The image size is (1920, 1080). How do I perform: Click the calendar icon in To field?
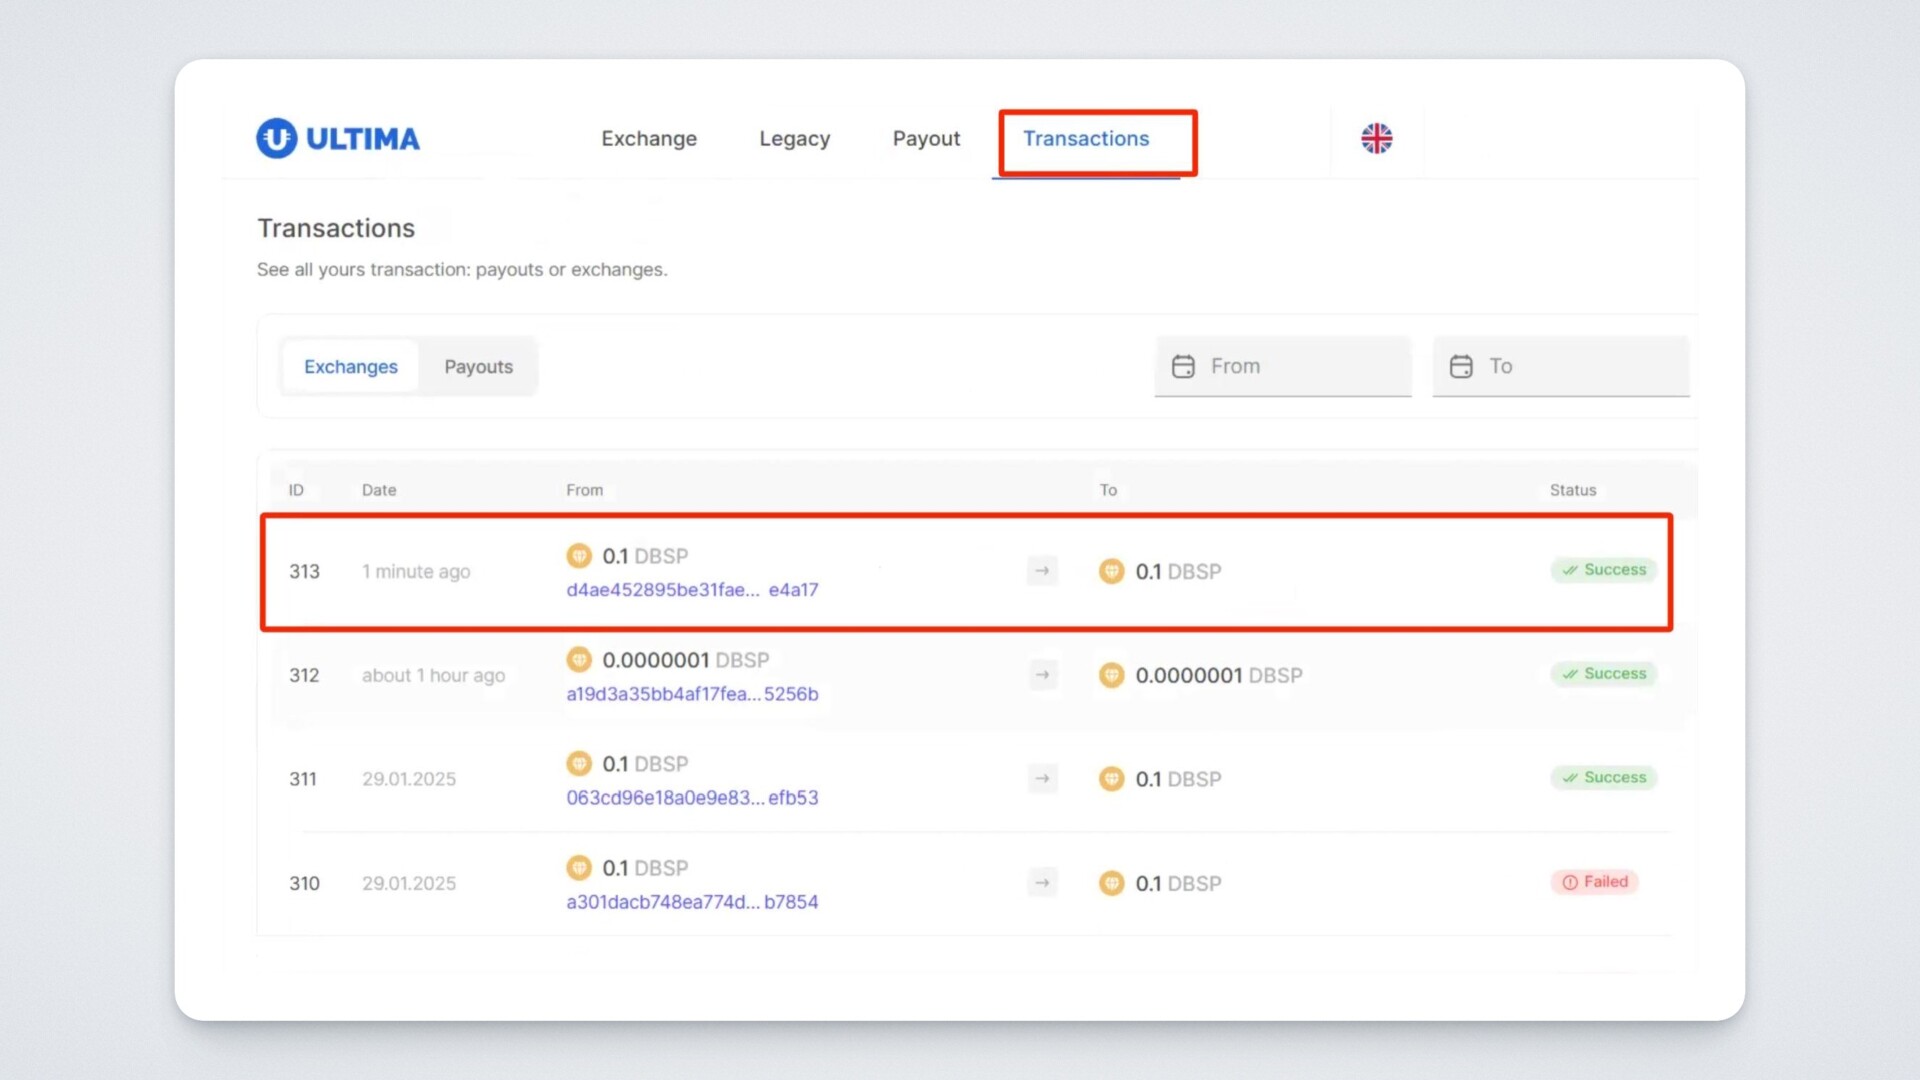[1461, 366]
